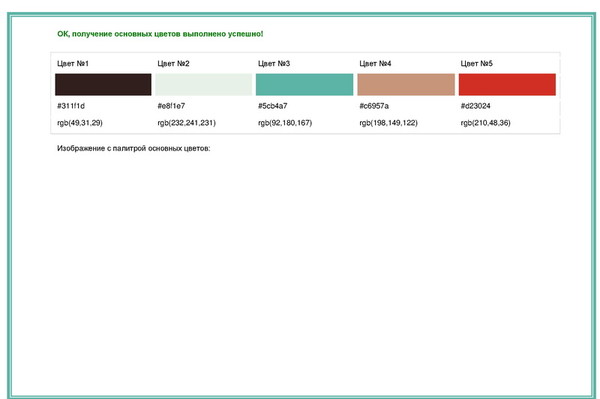Image resolution: width=600 pixels, height=399 pixels.
Task: Select rgb(92,180,167) text
Action: [285, 123]
